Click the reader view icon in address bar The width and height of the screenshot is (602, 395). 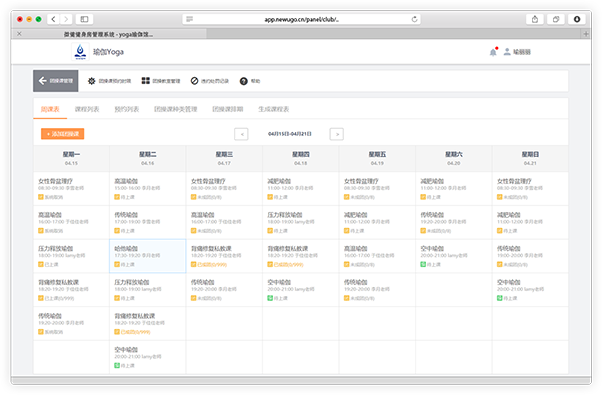(189, 19)
